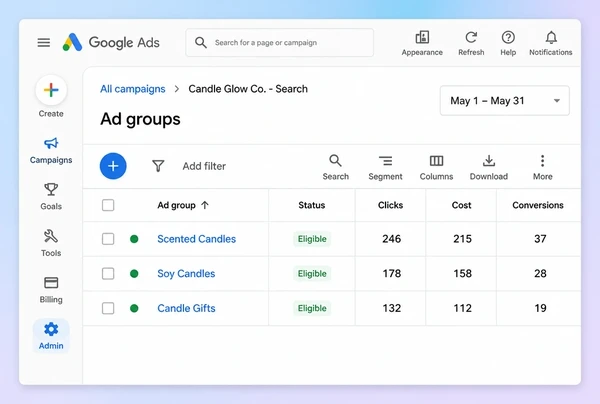Image resolution: width=600 pixels, height=404 pixels.
Task: Sort by Clicks column header
Action: (390, 205)
